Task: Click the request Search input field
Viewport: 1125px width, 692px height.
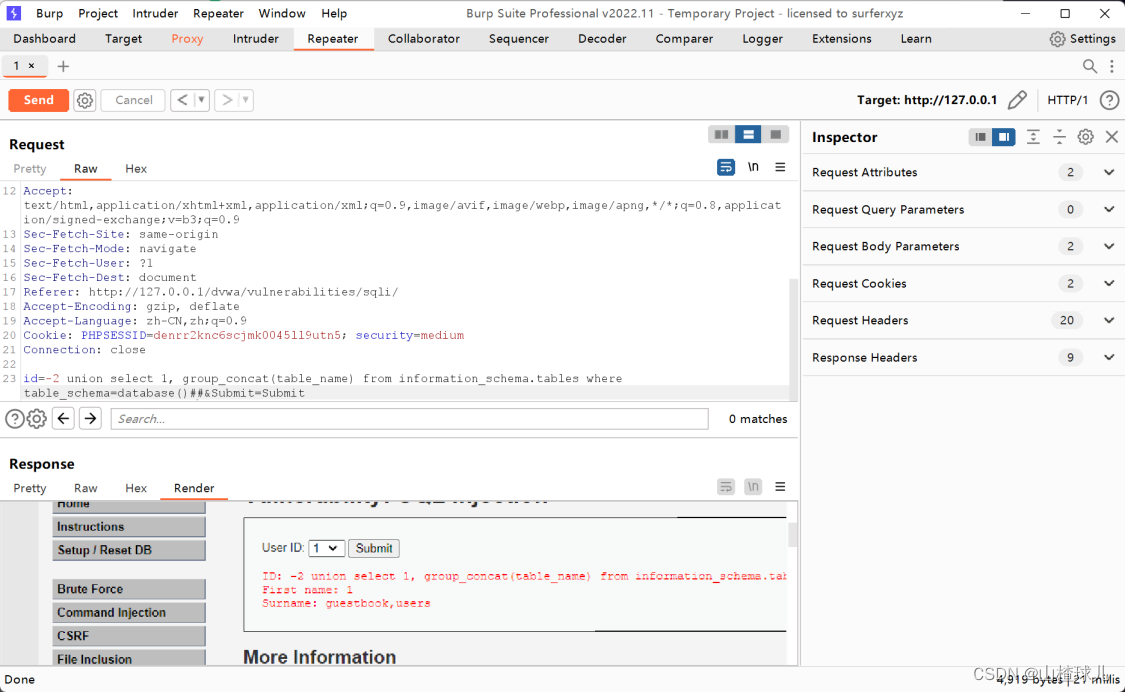Action: pos(410,419)
